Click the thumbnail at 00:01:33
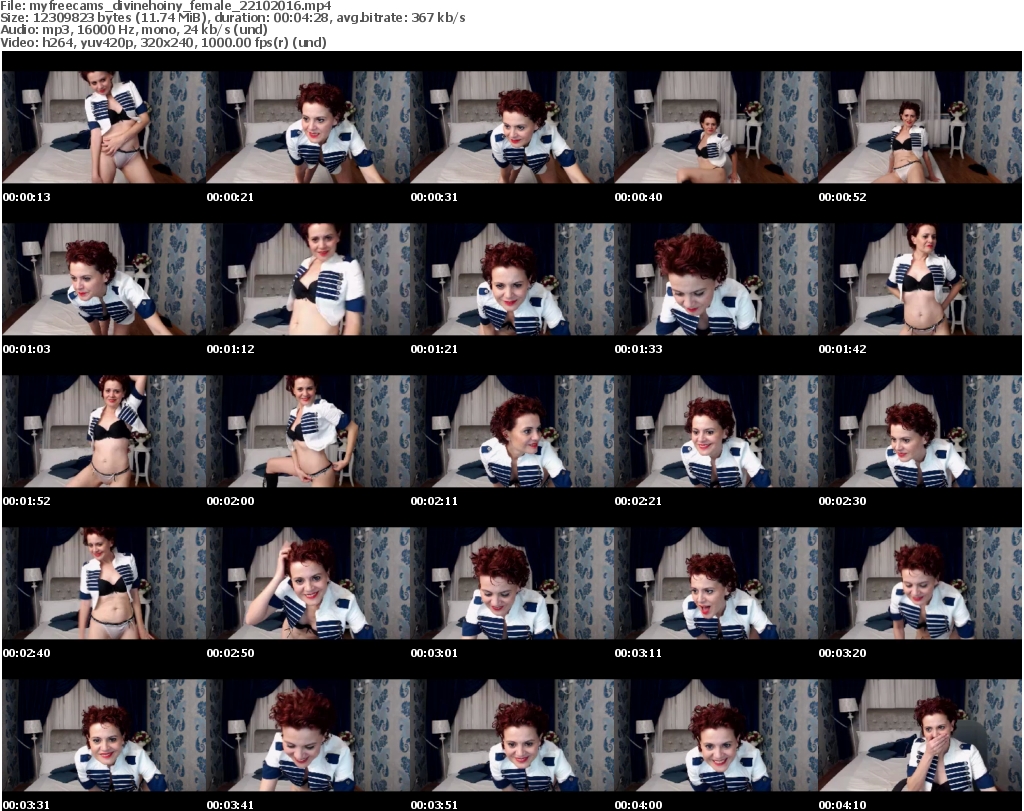Image resolution: width=1024 pixels, height=811 pixels. 716,278
